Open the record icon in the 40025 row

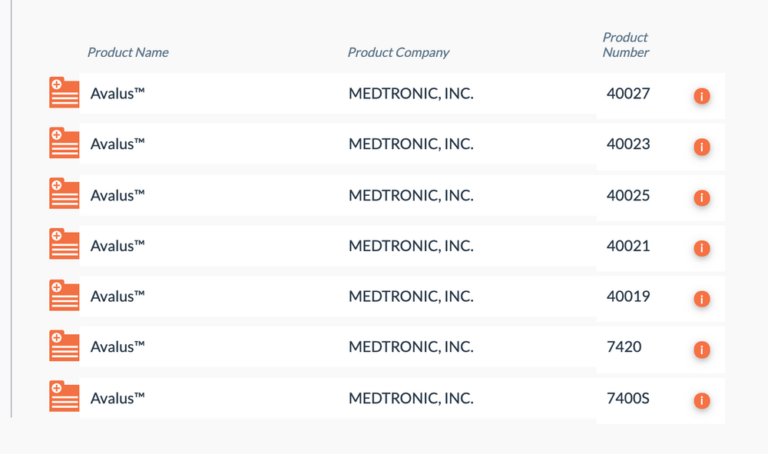(x=64, y=193)
